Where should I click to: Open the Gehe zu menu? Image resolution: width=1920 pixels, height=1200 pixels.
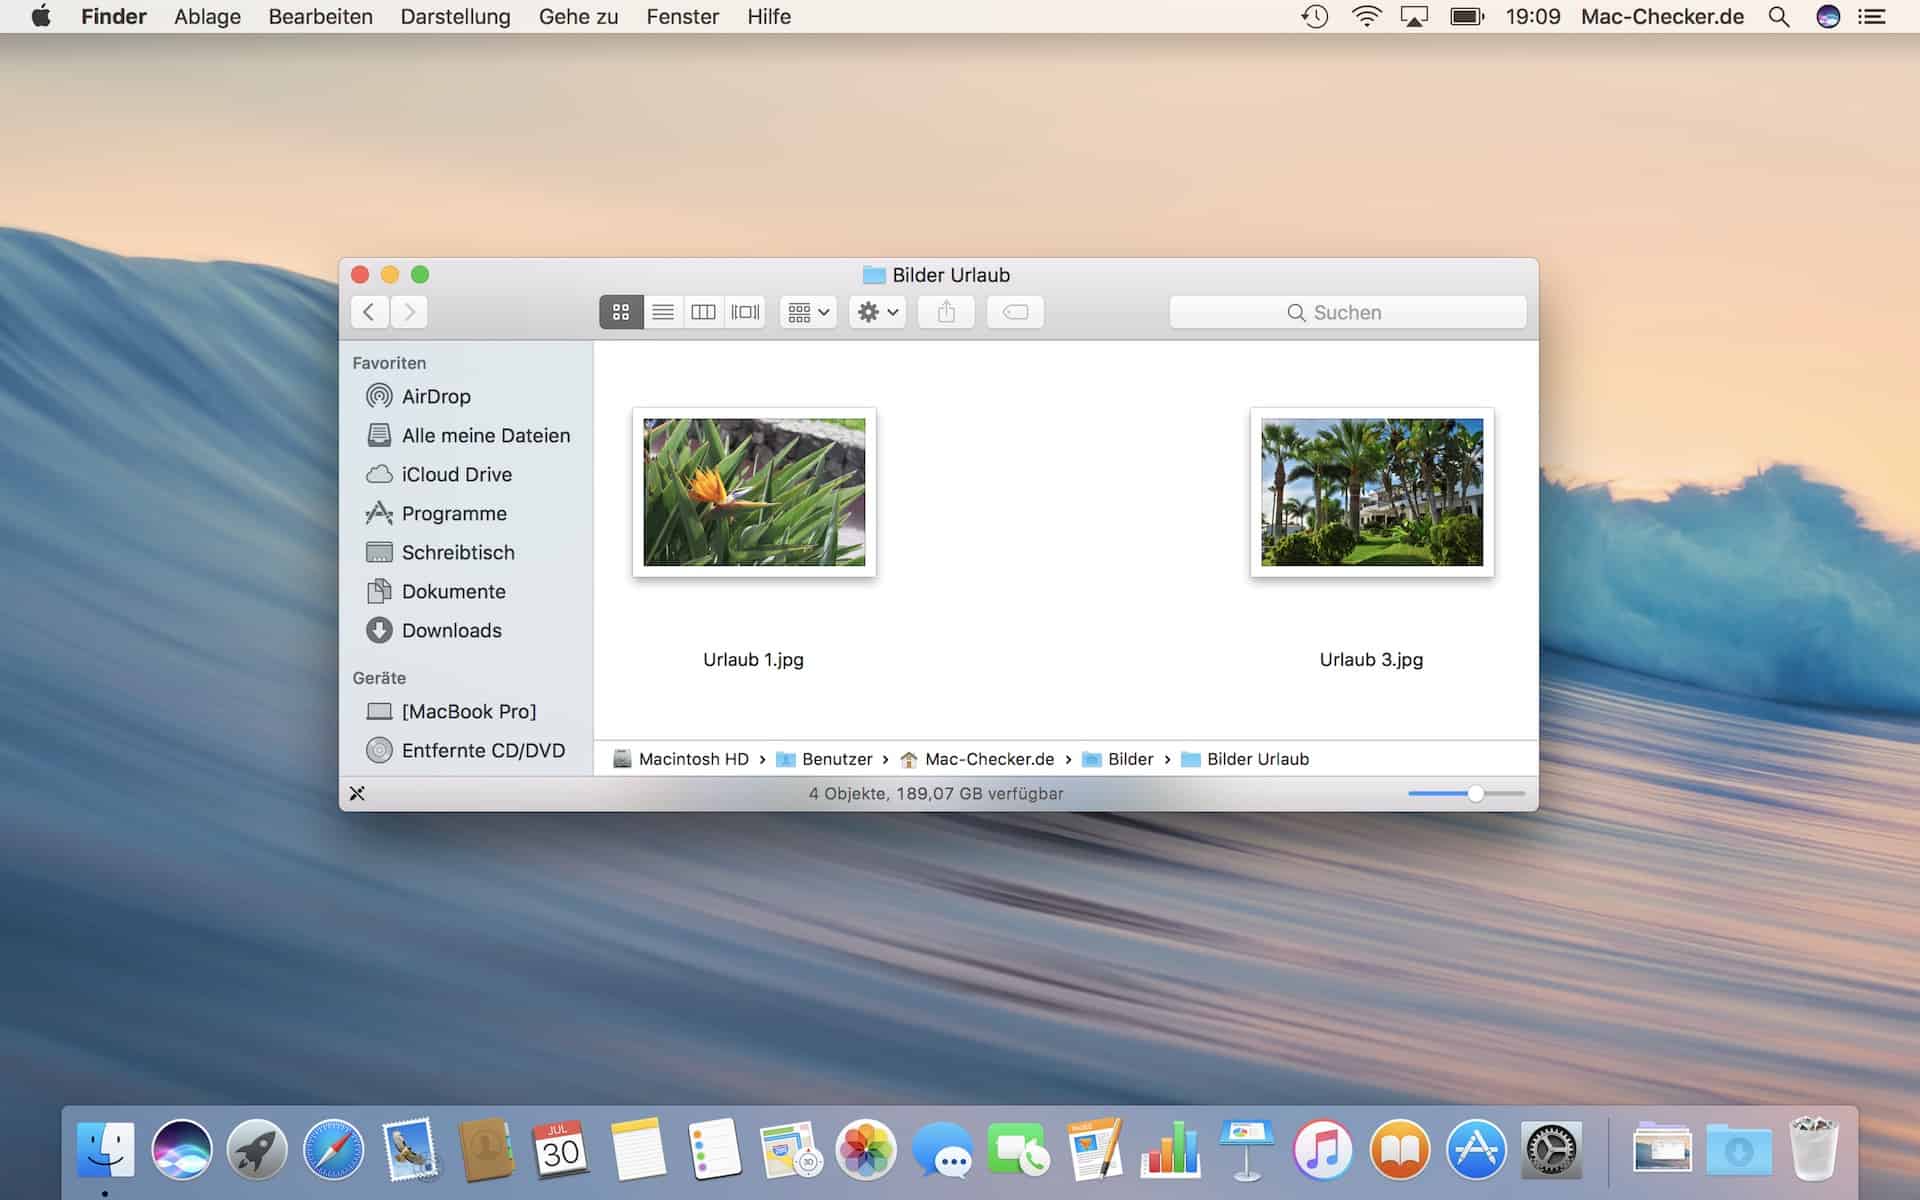click(578, 16)
